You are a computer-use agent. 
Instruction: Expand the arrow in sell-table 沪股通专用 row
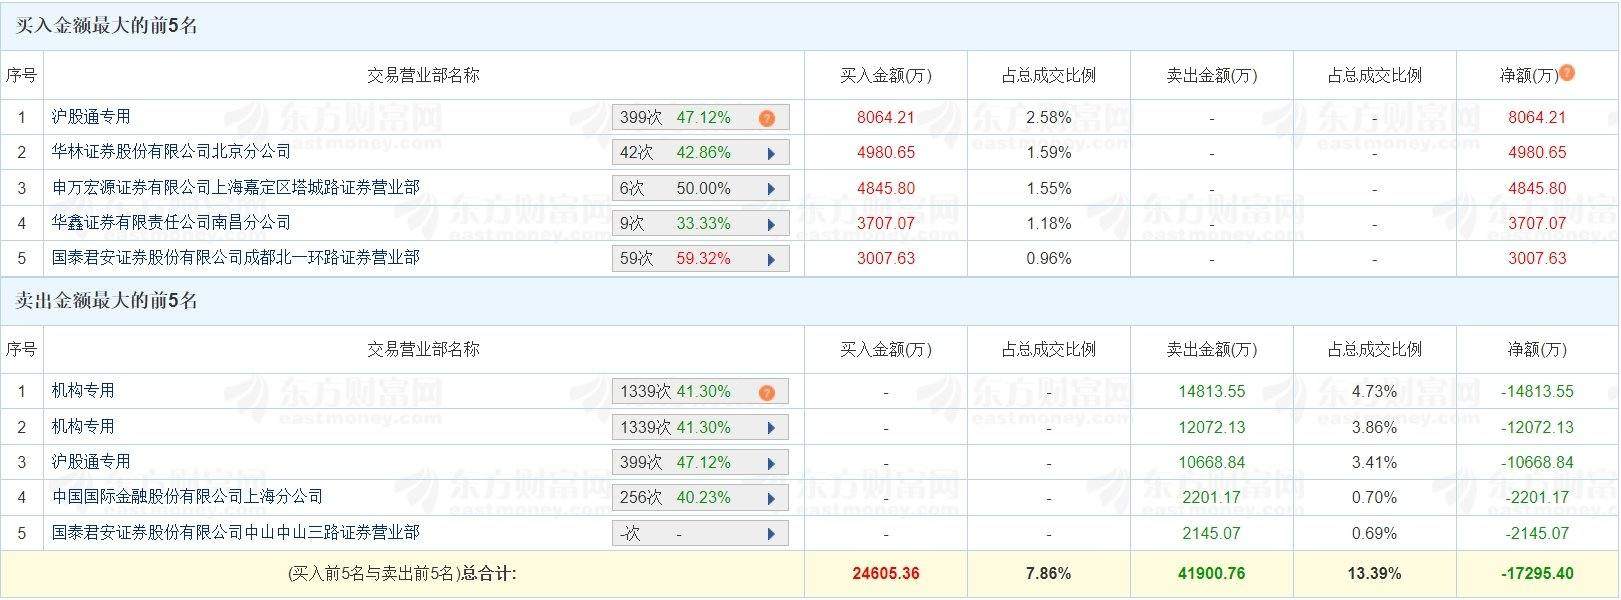tap(771, 463)
